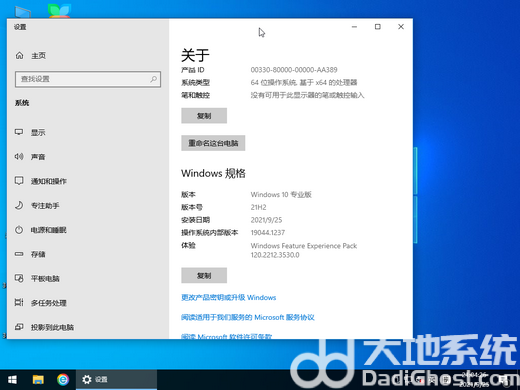Viewport: 520px width, 390px height.
Task: Click the 复制 button under device specifications
Action: pos(204,116)
